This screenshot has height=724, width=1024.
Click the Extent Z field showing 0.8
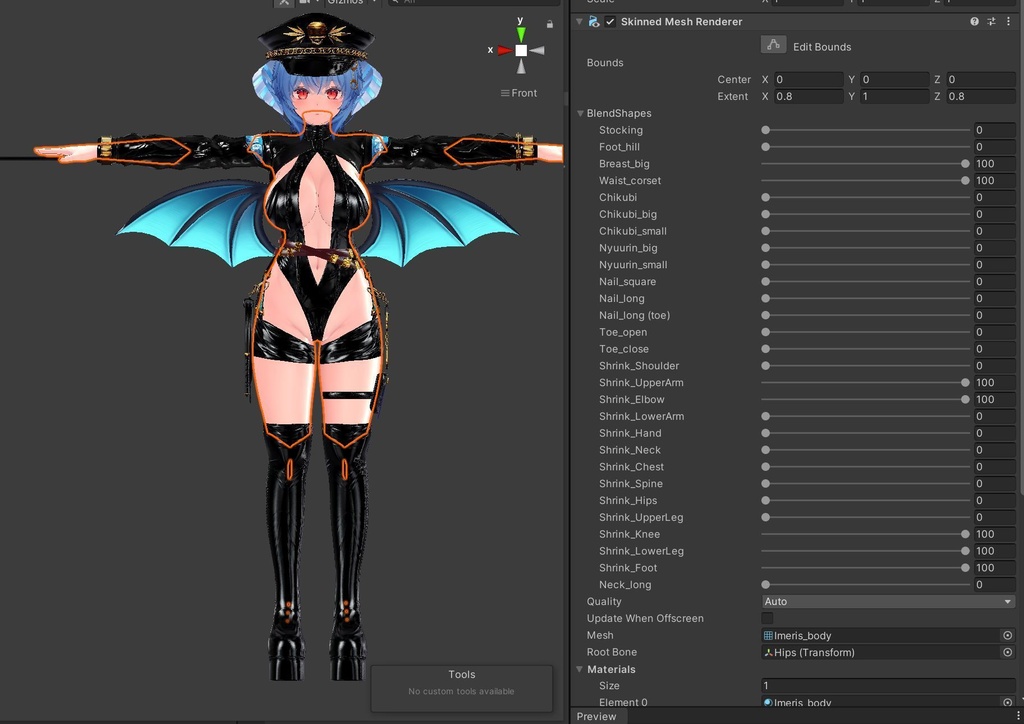point(981,96)
